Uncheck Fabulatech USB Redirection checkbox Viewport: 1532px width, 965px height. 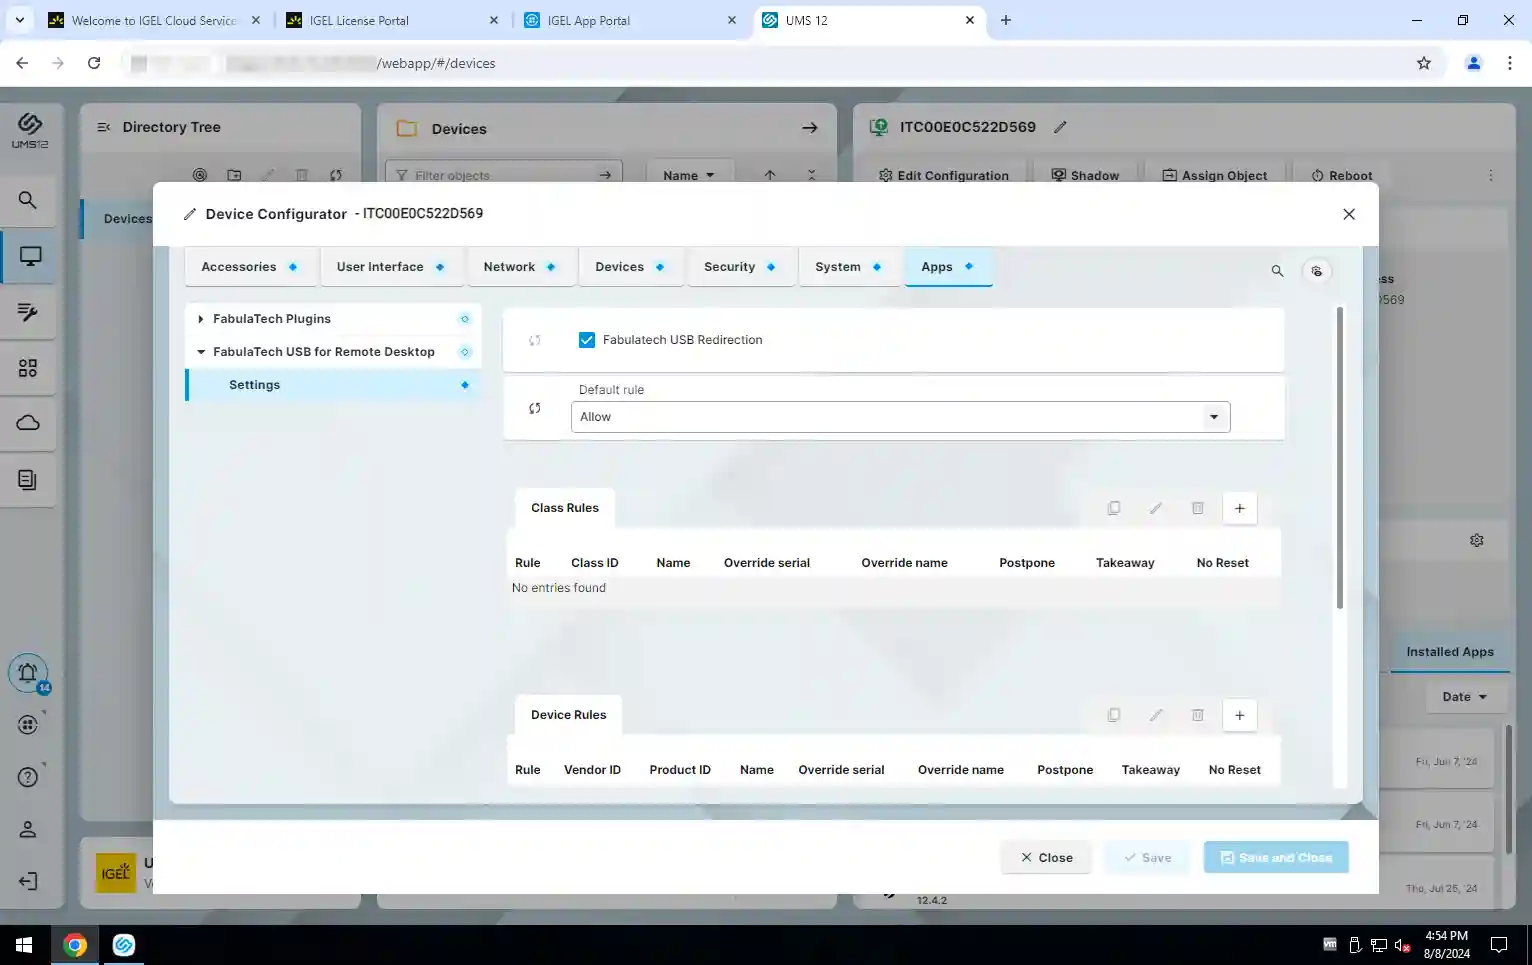pos(587,340)
